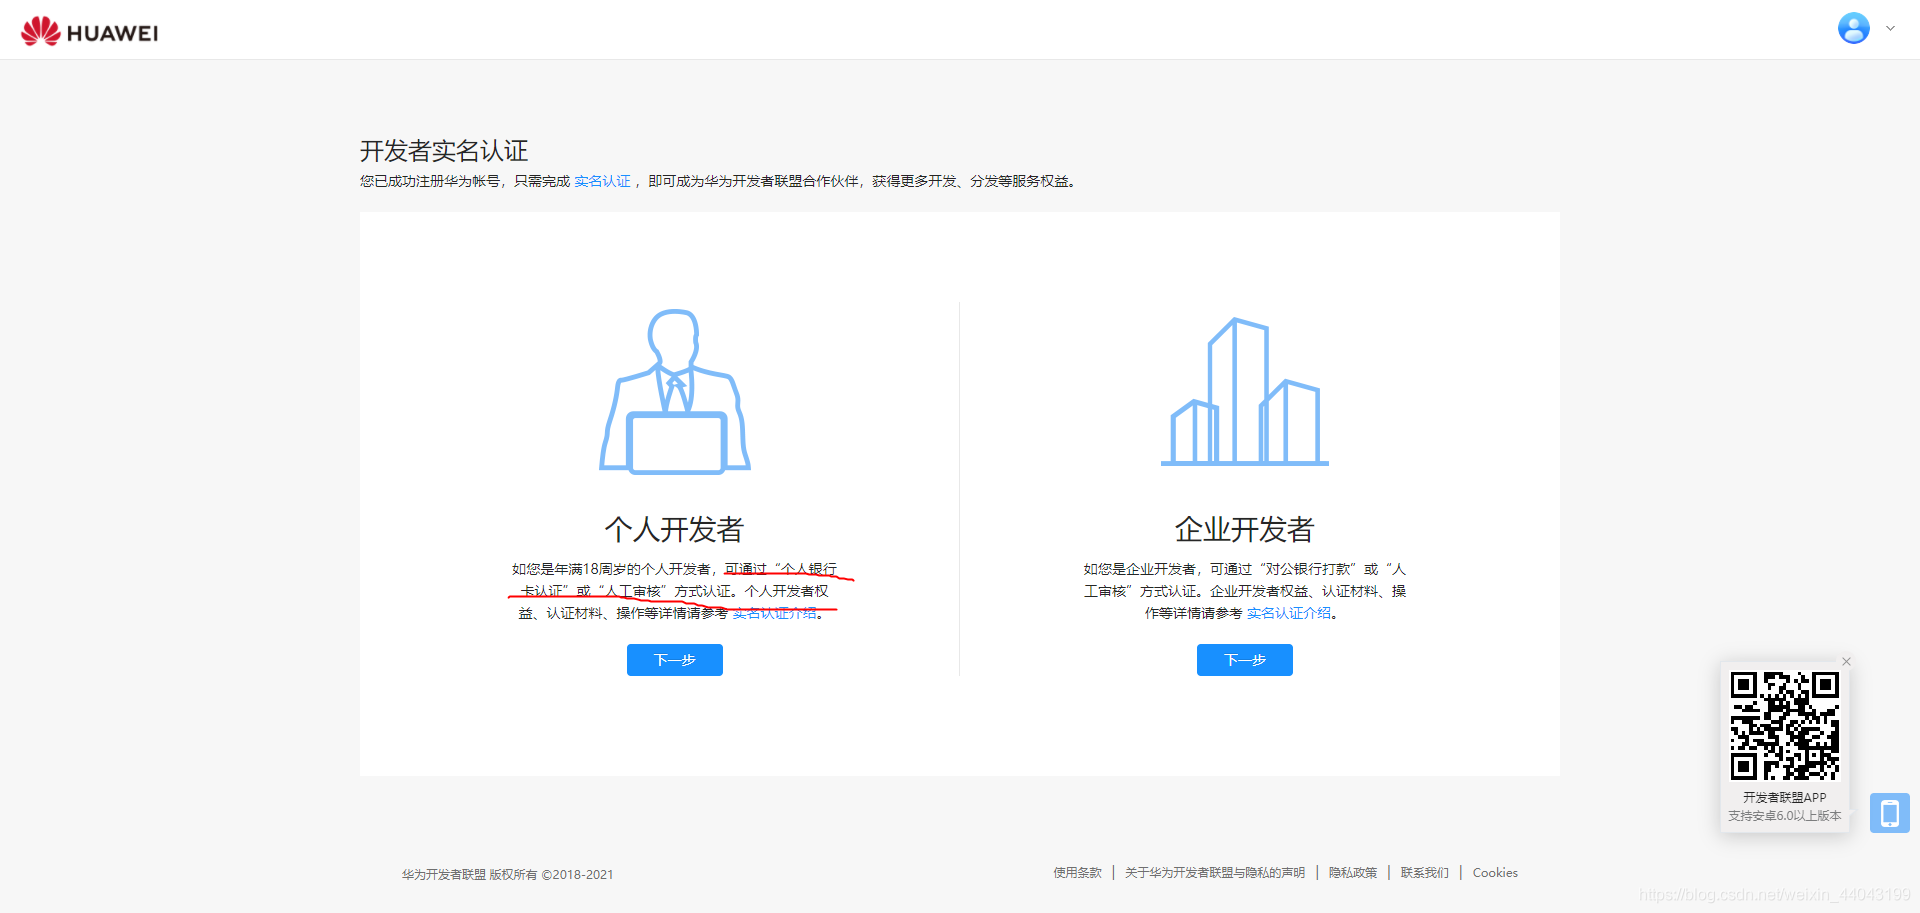Open 联系我们 footer link
Screen dimensions: 1920x913
pyautogui.click(x=1425, y=873)
